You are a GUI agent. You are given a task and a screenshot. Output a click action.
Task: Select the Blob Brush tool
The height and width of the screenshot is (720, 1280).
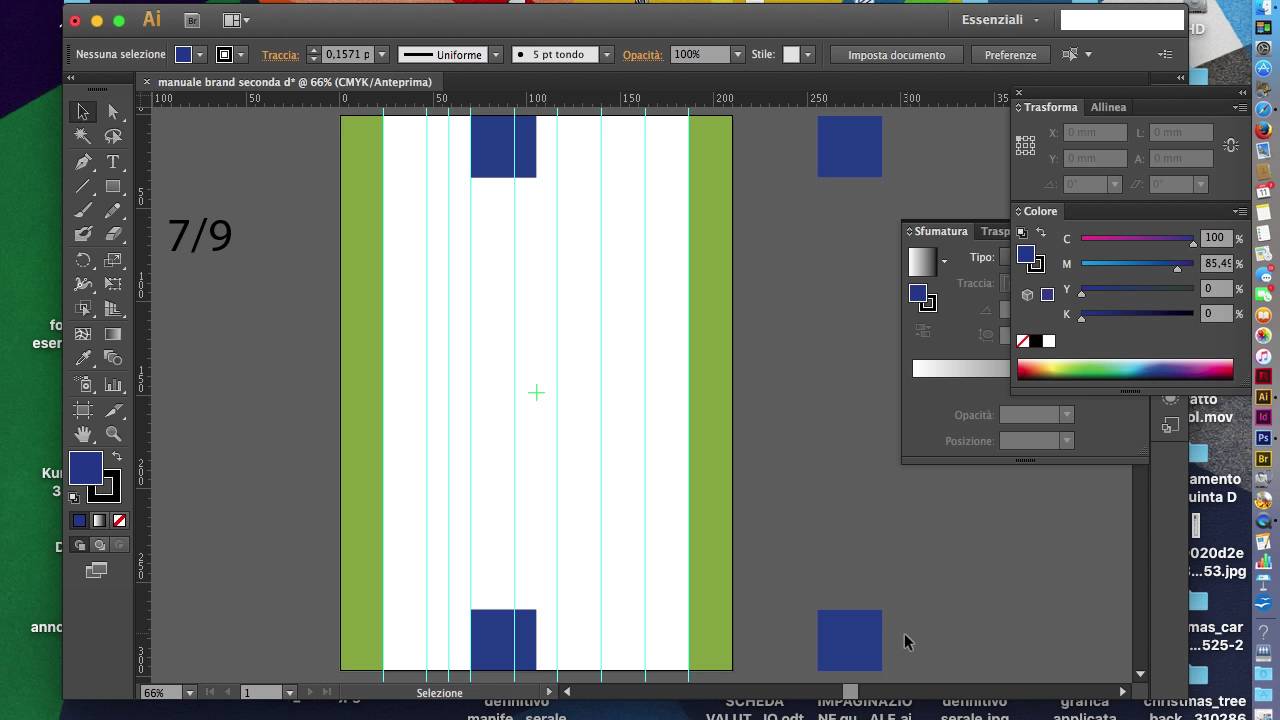83,235
